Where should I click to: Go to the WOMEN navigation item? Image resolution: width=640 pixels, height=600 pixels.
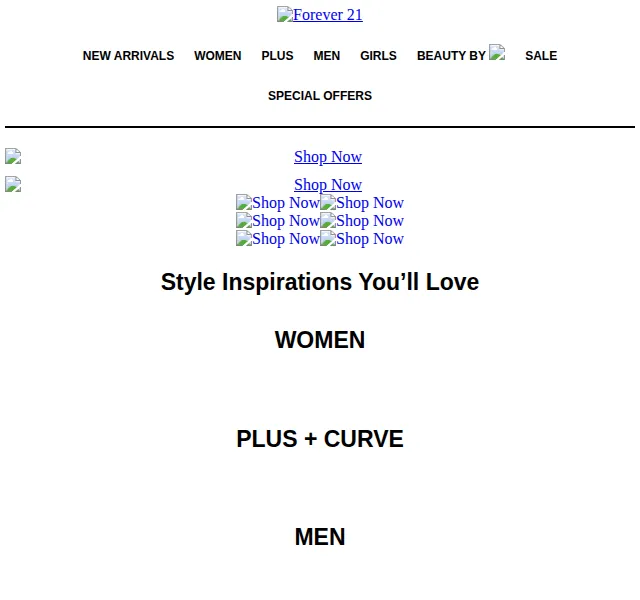[218, 56]
